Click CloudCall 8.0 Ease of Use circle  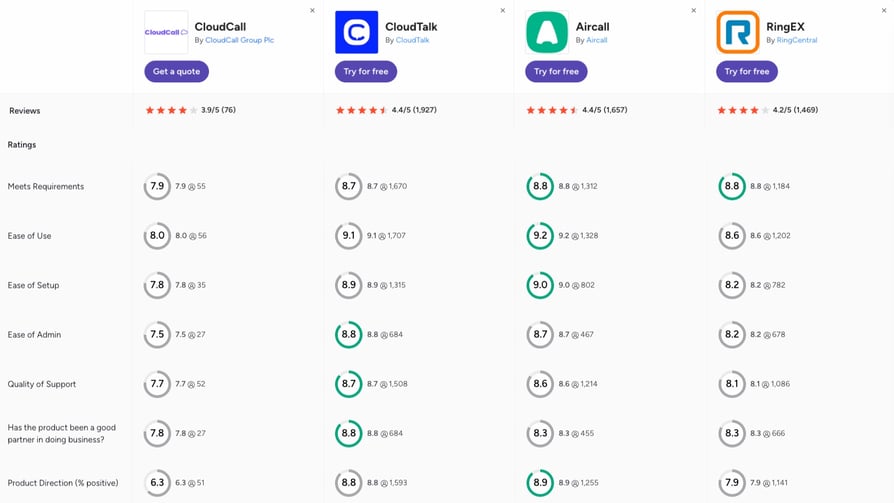[157, 236]
